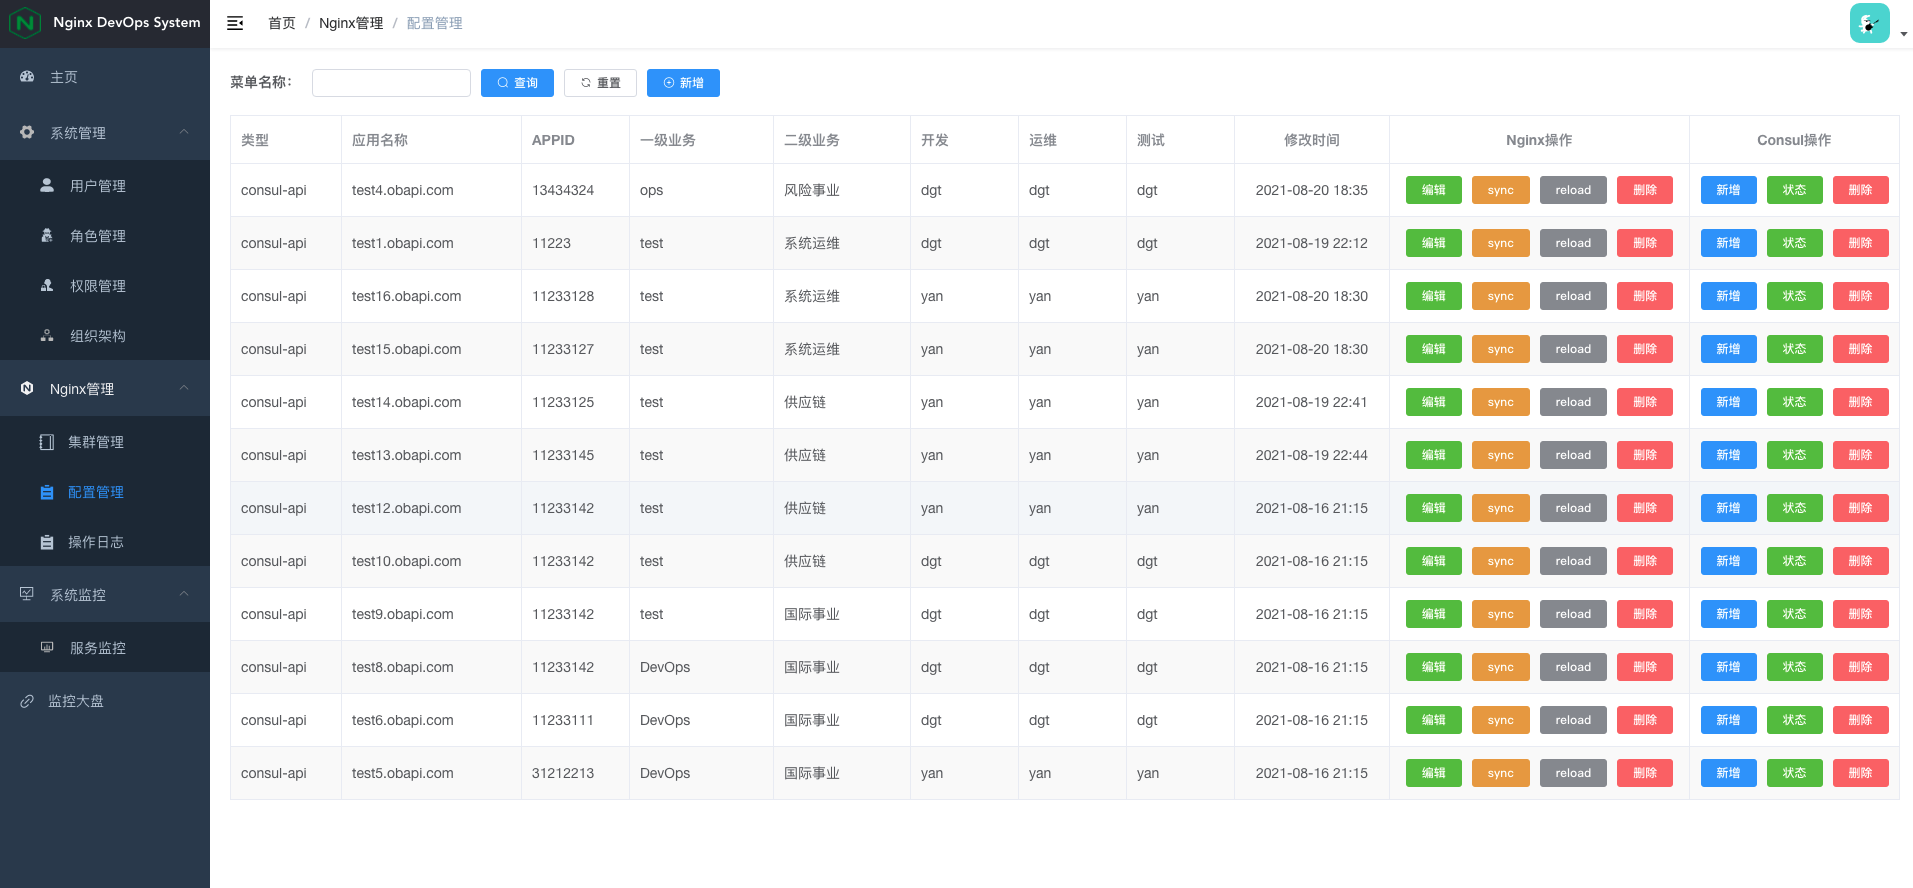
Task: Click the 系统监控 monitor icon
Action: (27, 594)
